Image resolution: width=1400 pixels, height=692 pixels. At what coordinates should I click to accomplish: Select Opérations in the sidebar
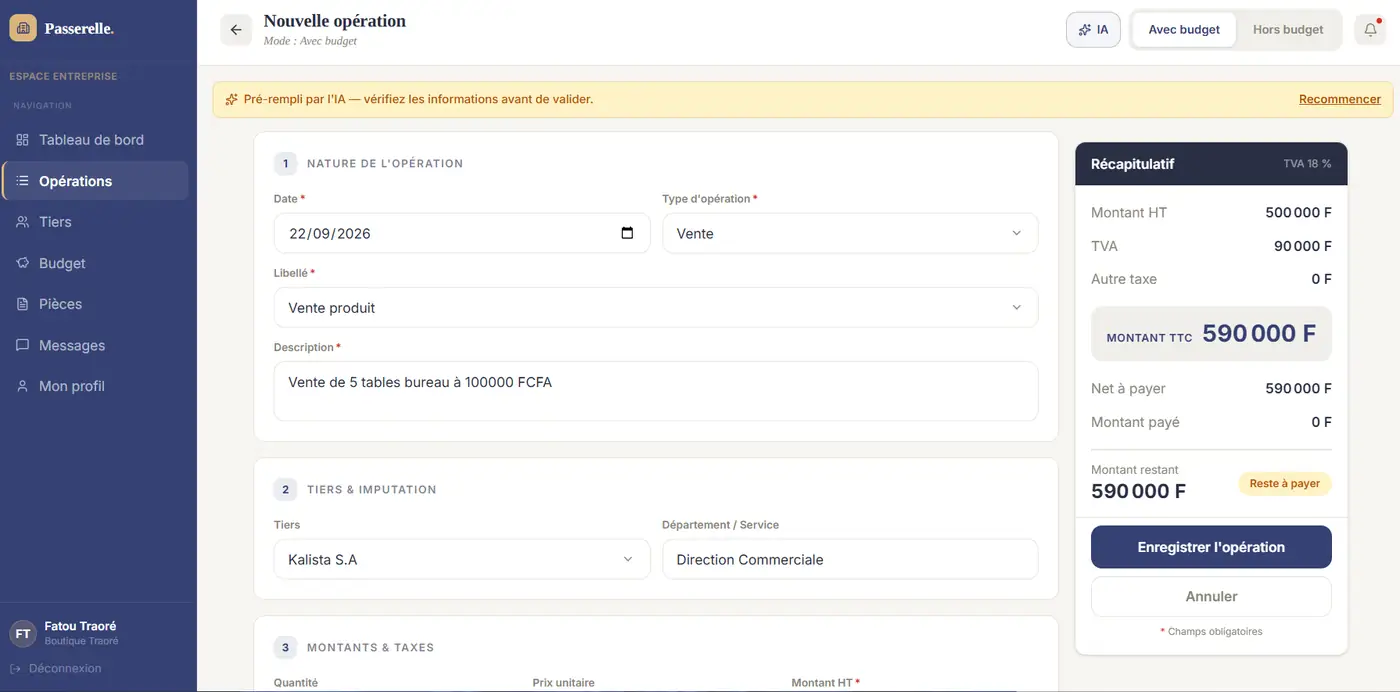95,181
